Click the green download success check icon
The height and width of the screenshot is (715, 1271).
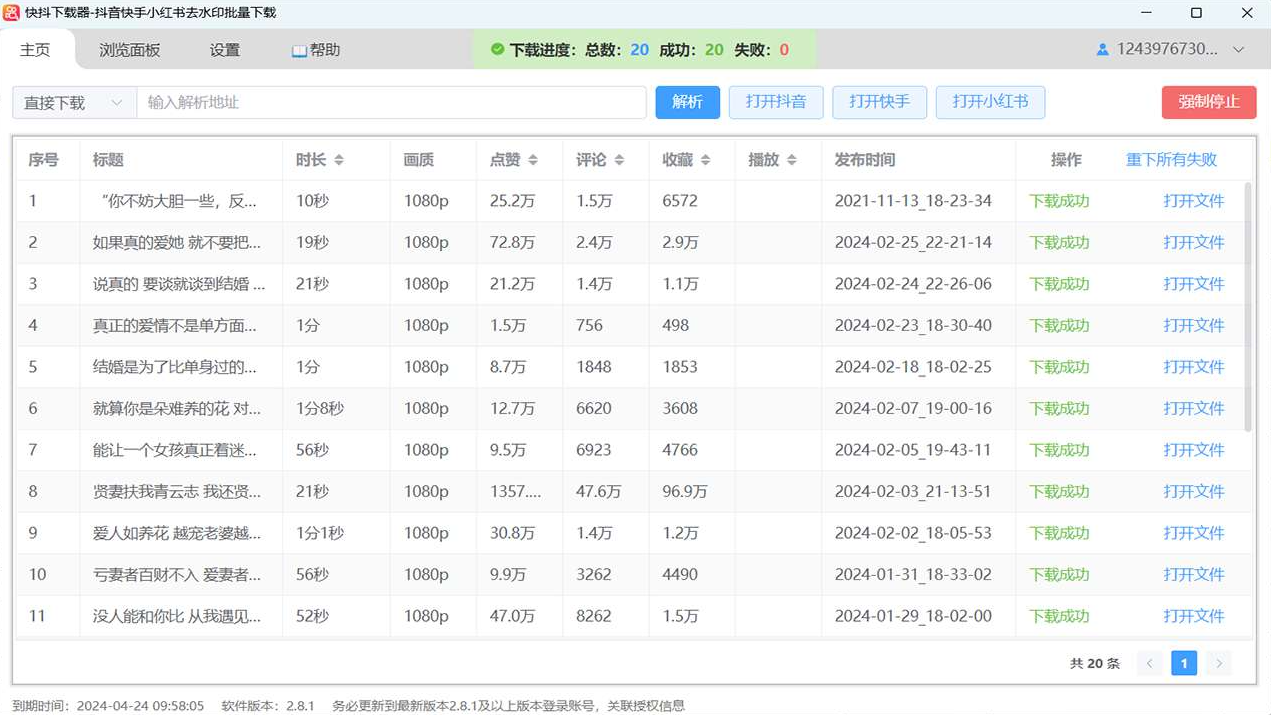[x=497, y=50]
